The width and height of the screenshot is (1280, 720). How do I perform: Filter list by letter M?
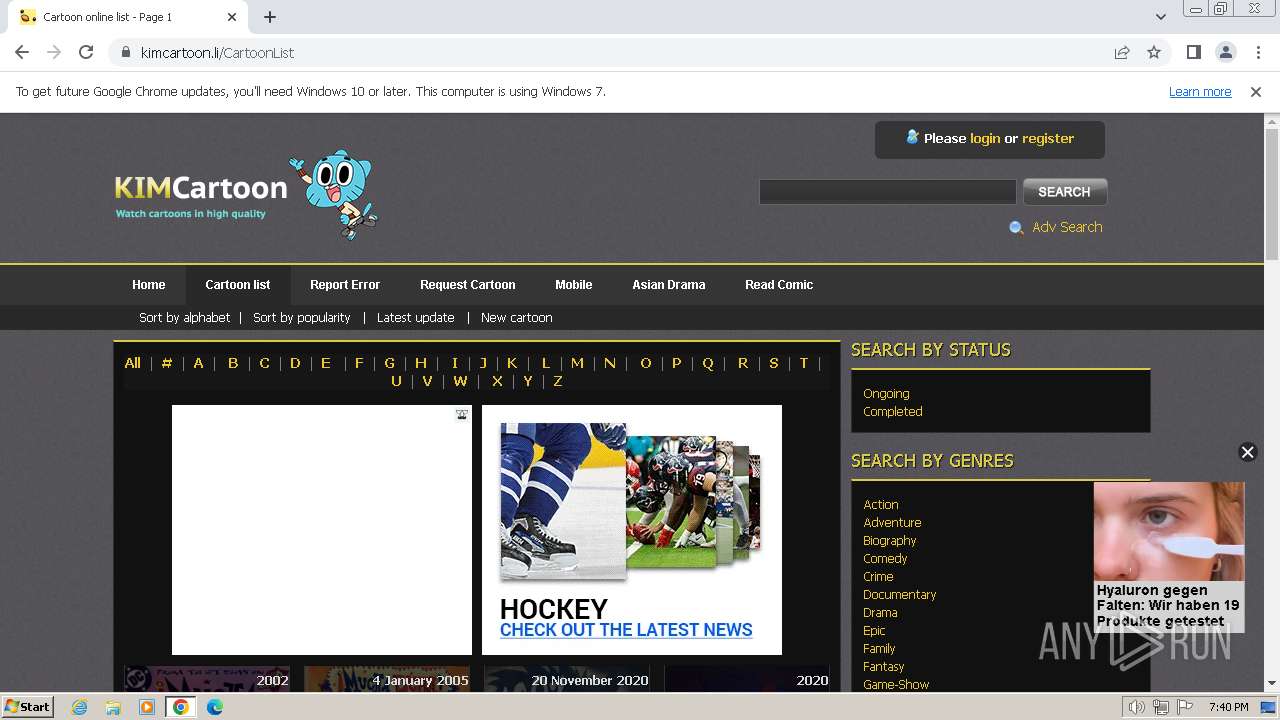click(577, 363)
